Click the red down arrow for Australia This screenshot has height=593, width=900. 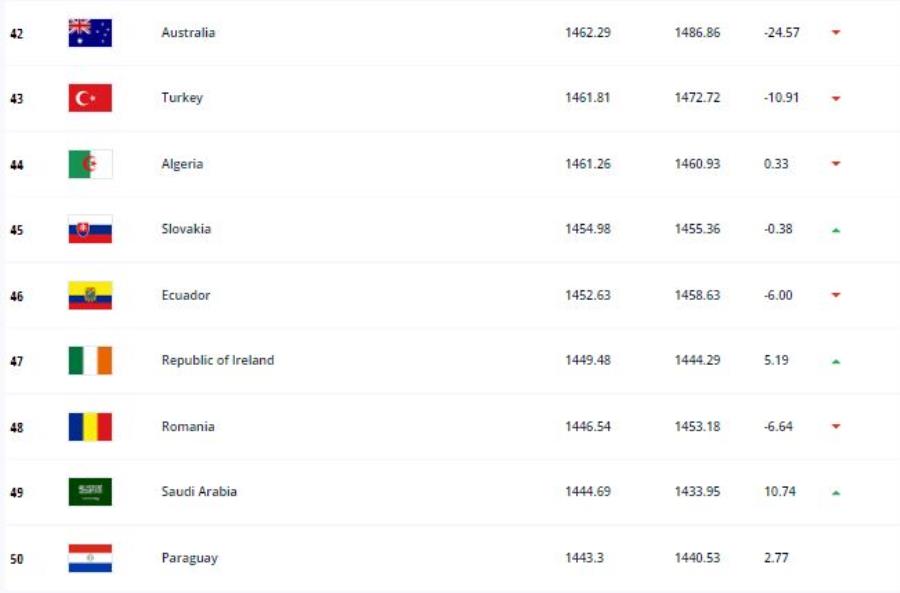pos(836,32)
